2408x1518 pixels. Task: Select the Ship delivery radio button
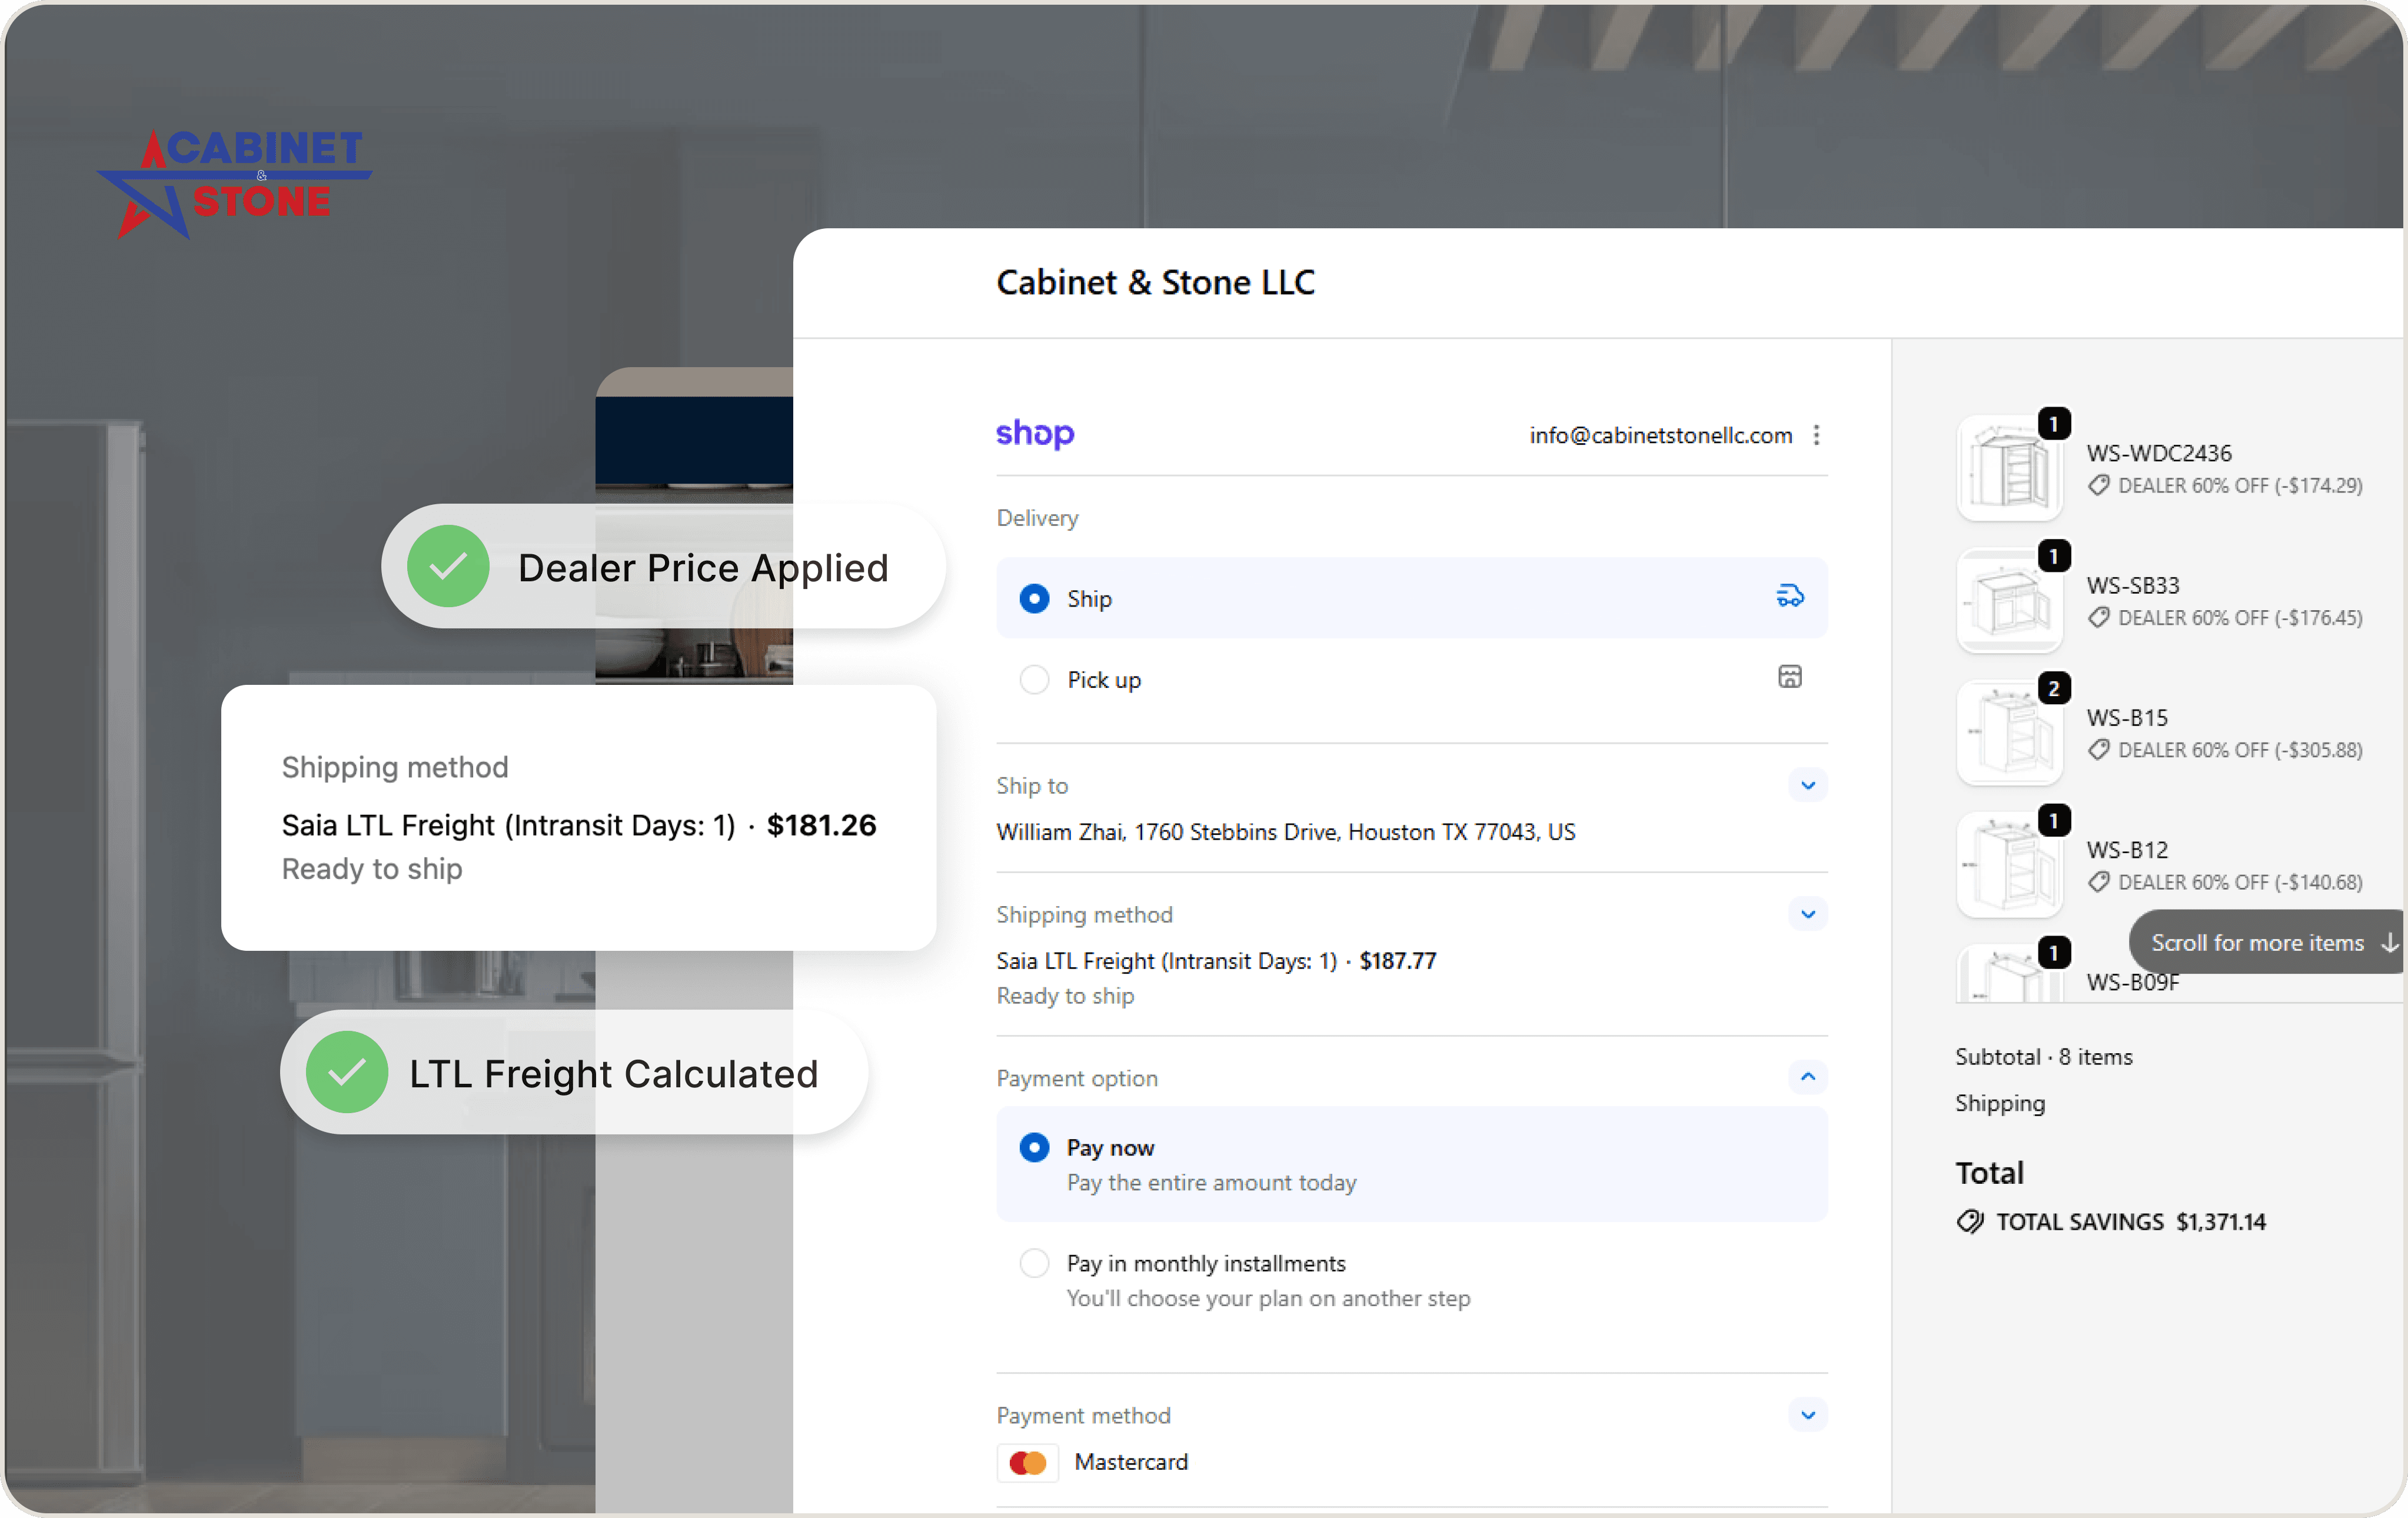1034,598
